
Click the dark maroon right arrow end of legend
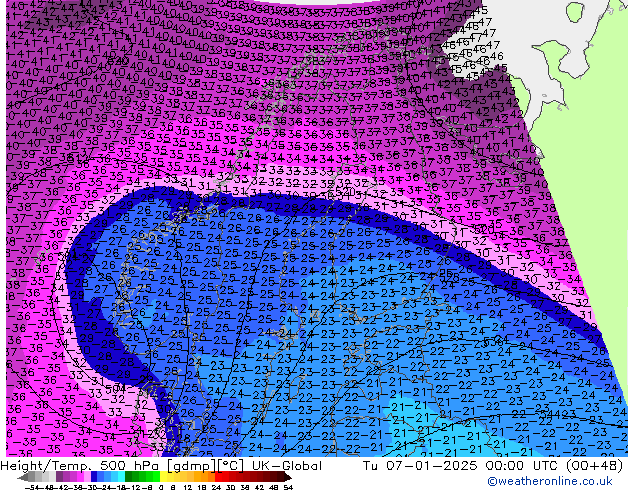287,477
